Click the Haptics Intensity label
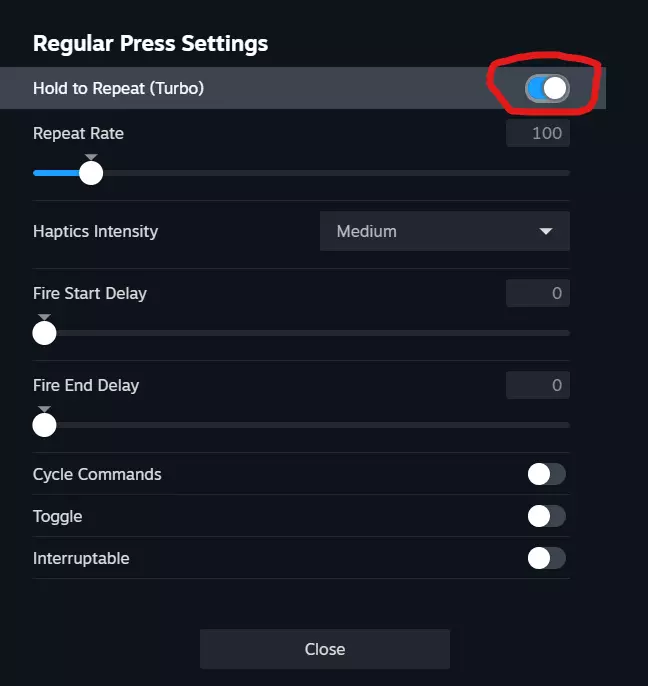This screenshot has width=648, height=686. point(95,231)
